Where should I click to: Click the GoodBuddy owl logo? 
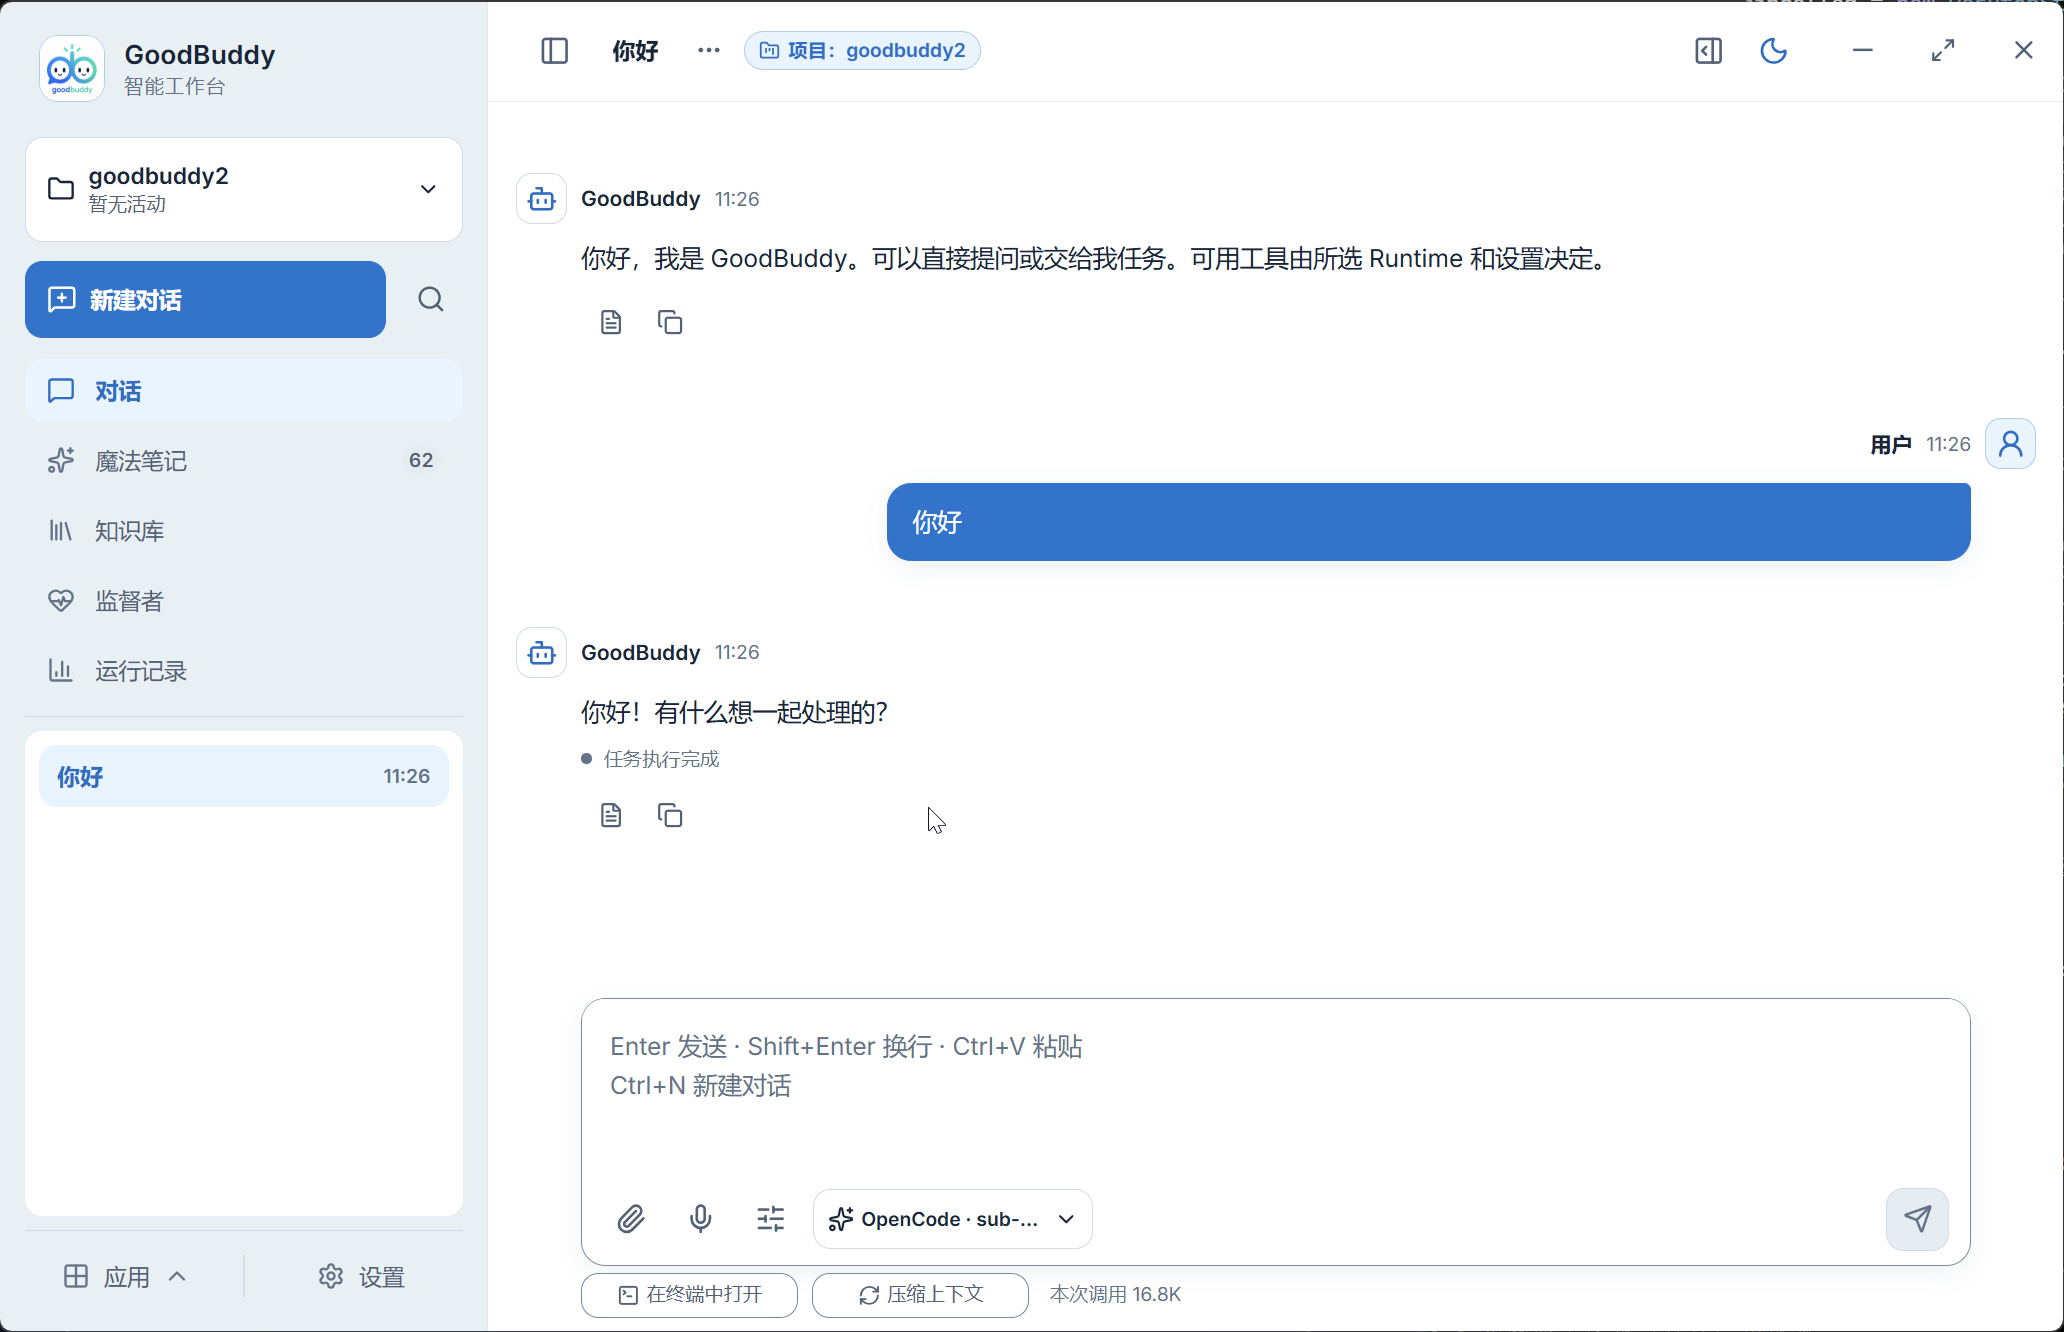click(x=72, y=69)
